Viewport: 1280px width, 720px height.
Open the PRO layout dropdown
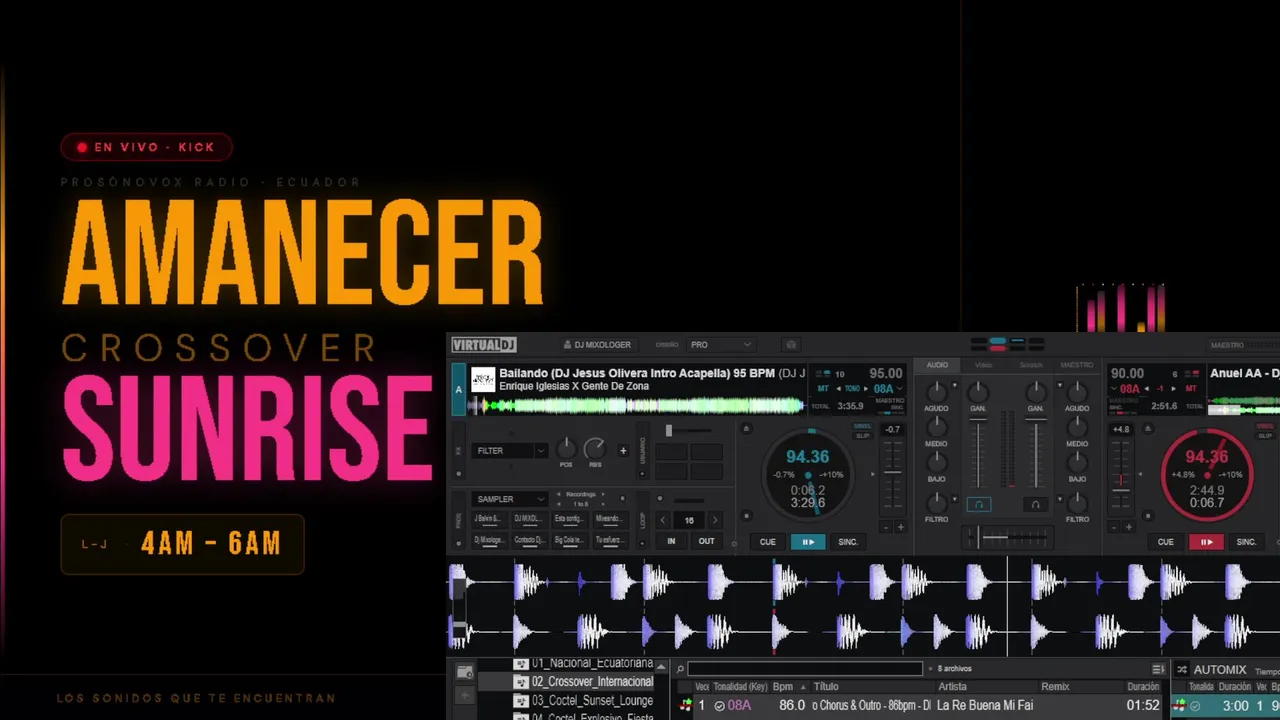(720, 345)
